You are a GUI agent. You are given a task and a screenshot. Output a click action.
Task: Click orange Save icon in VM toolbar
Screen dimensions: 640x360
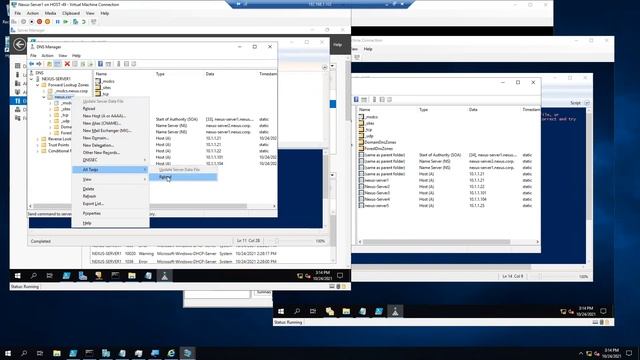click(47, 22)
